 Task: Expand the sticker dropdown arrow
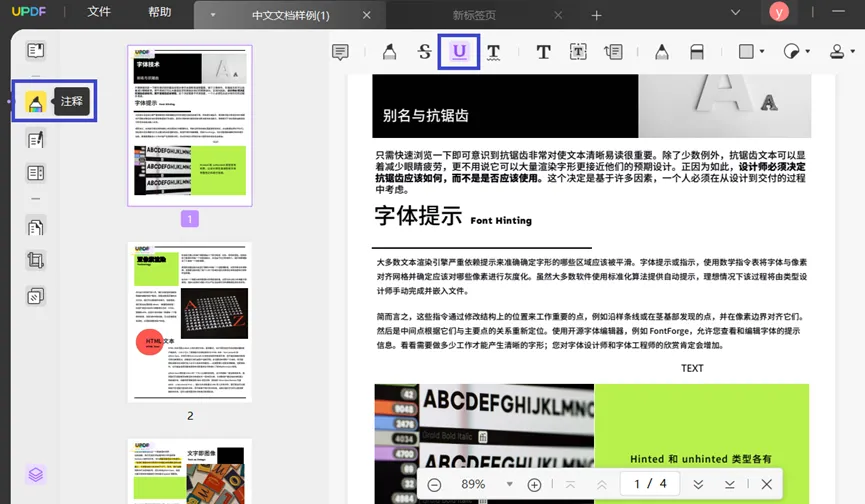808,51
